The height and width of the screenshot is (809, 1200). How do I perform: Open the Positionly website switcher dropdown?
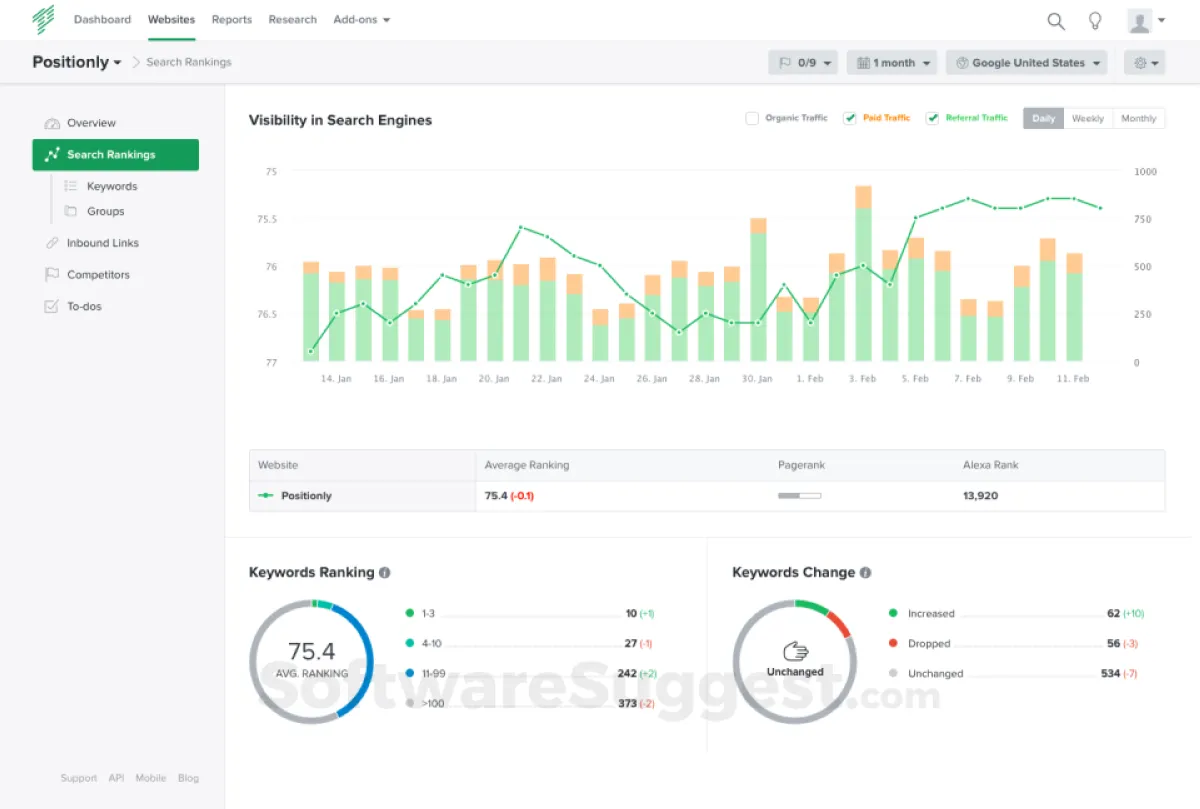pyautogui.click(x=77, y=62)
